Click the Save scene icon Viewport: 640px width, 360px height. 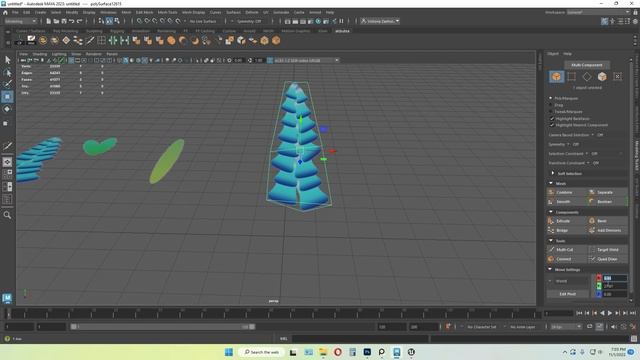(x=64, y=21)
